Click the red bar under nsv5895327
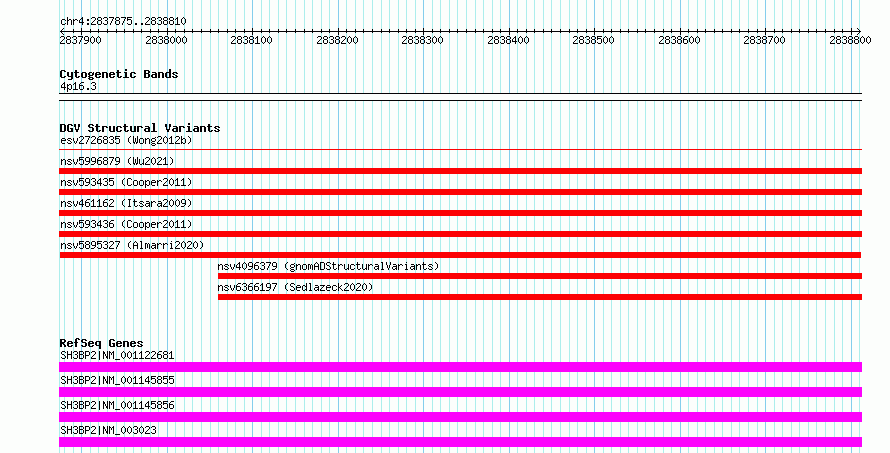This screenshot has width=890, height=453. pyautogui.click(x=460, y=255)
